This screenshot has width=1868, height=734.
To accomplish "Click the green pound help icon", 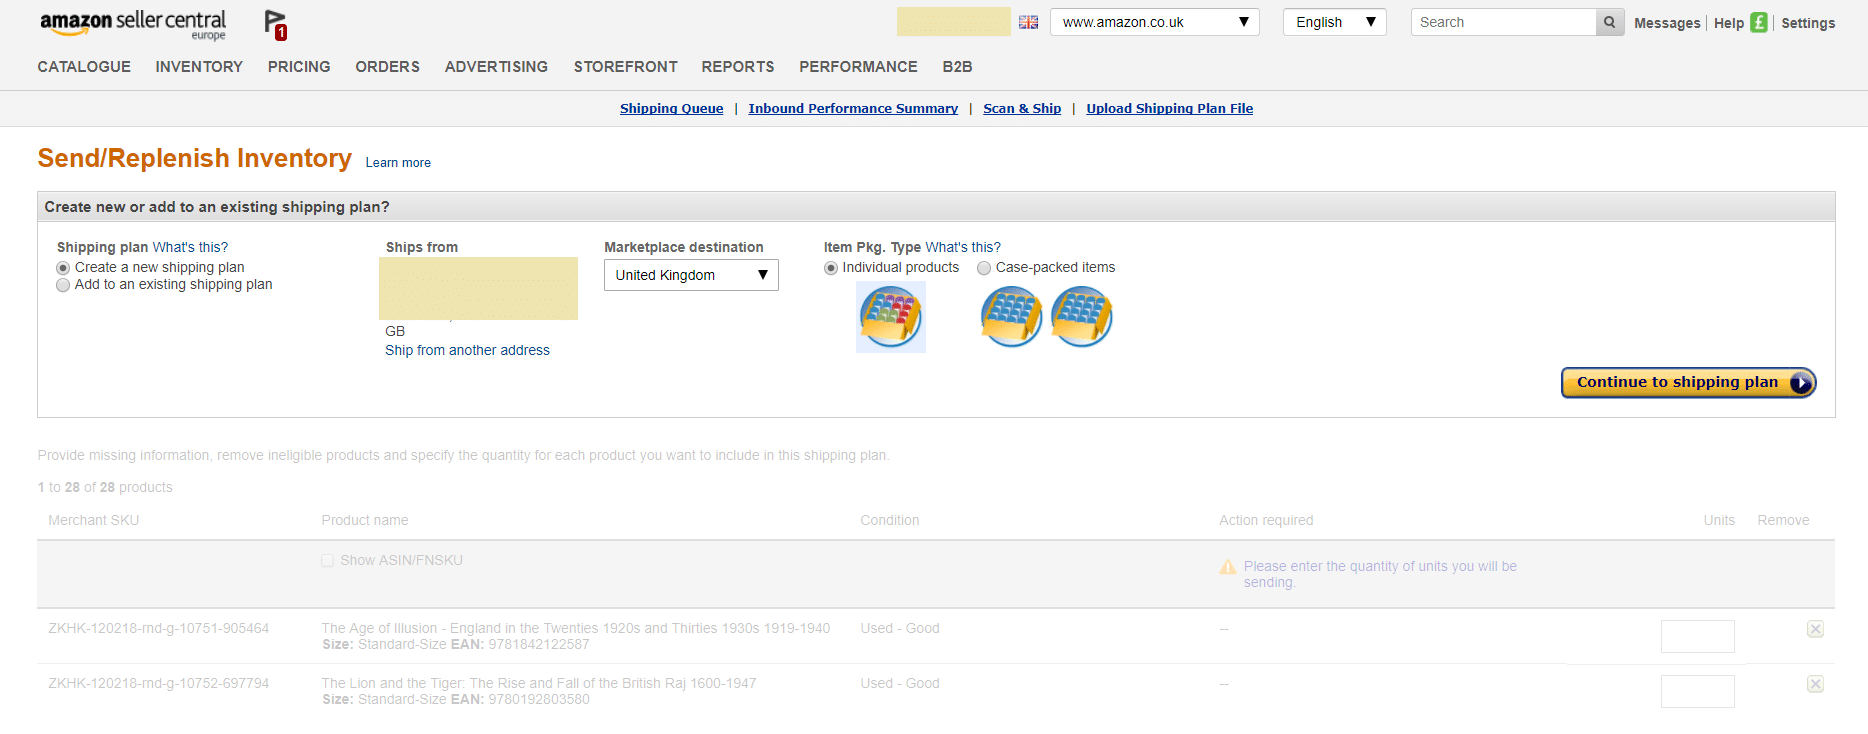I will 1759,22.
